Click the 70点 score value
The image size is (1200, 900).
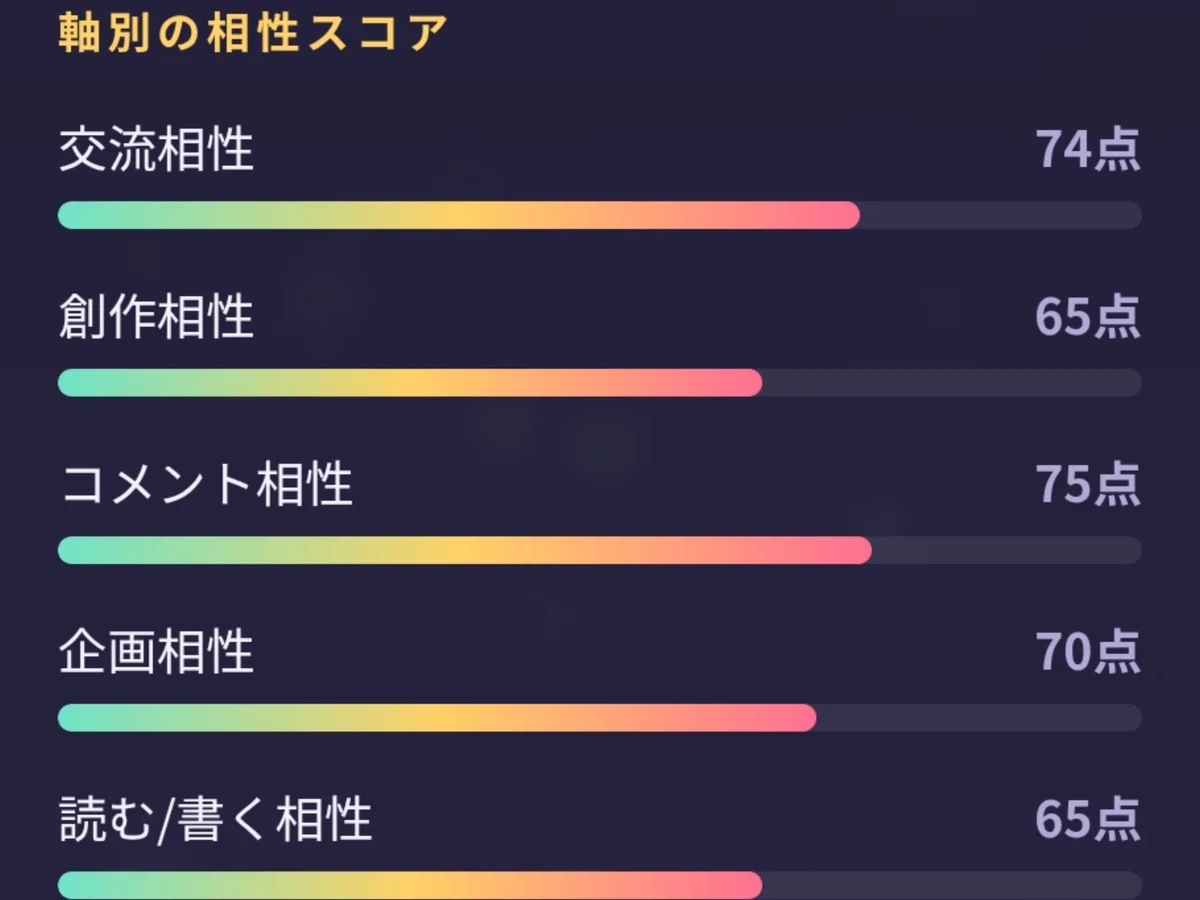(1088, 652)
